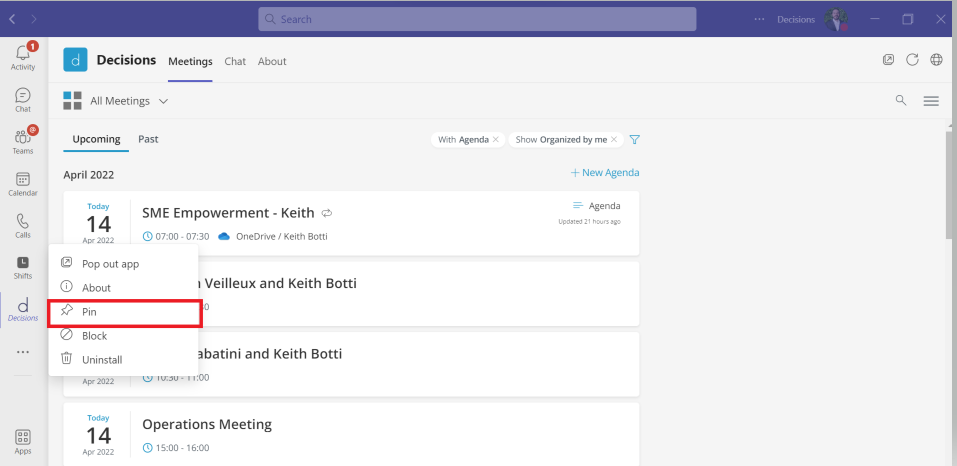Image resolution: width=957 pixels, height=466 pixels.
Task: Select Block in the context menu
Action: [123, 335]
